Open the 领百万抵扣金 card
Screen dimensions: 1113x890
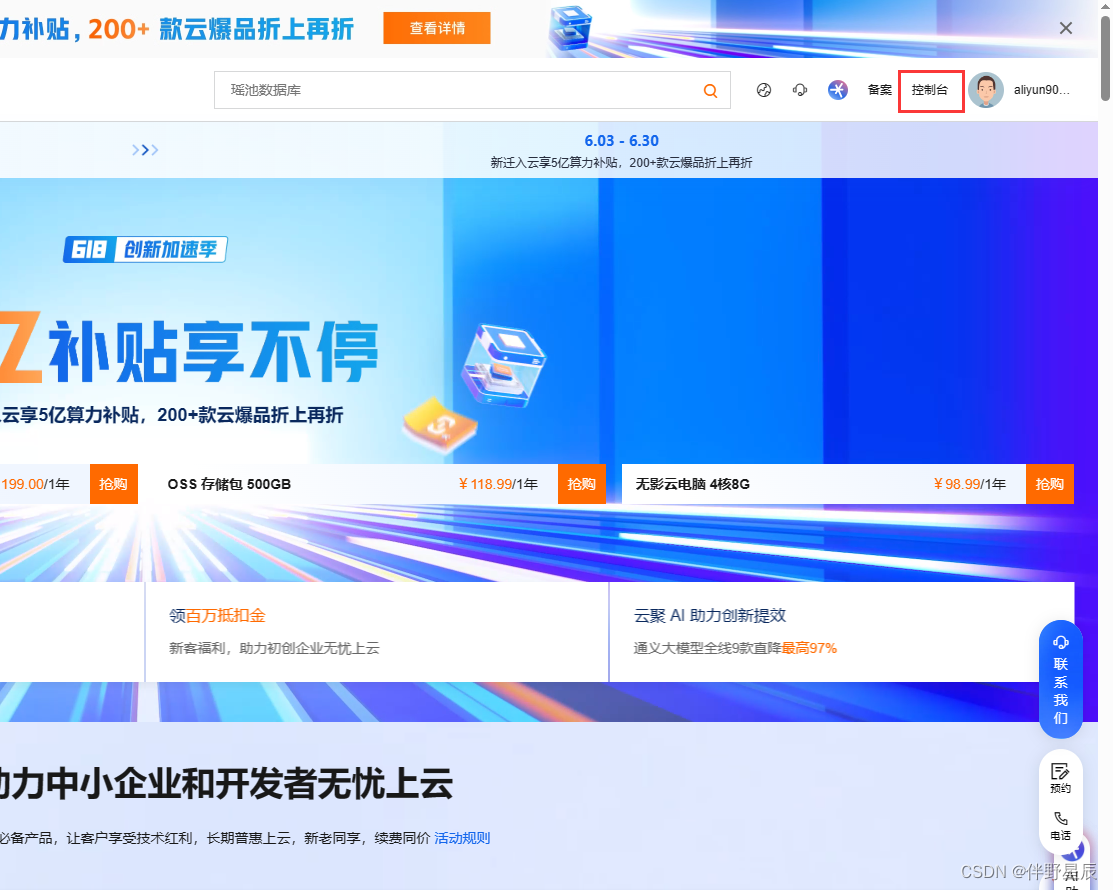click(377, 632)
